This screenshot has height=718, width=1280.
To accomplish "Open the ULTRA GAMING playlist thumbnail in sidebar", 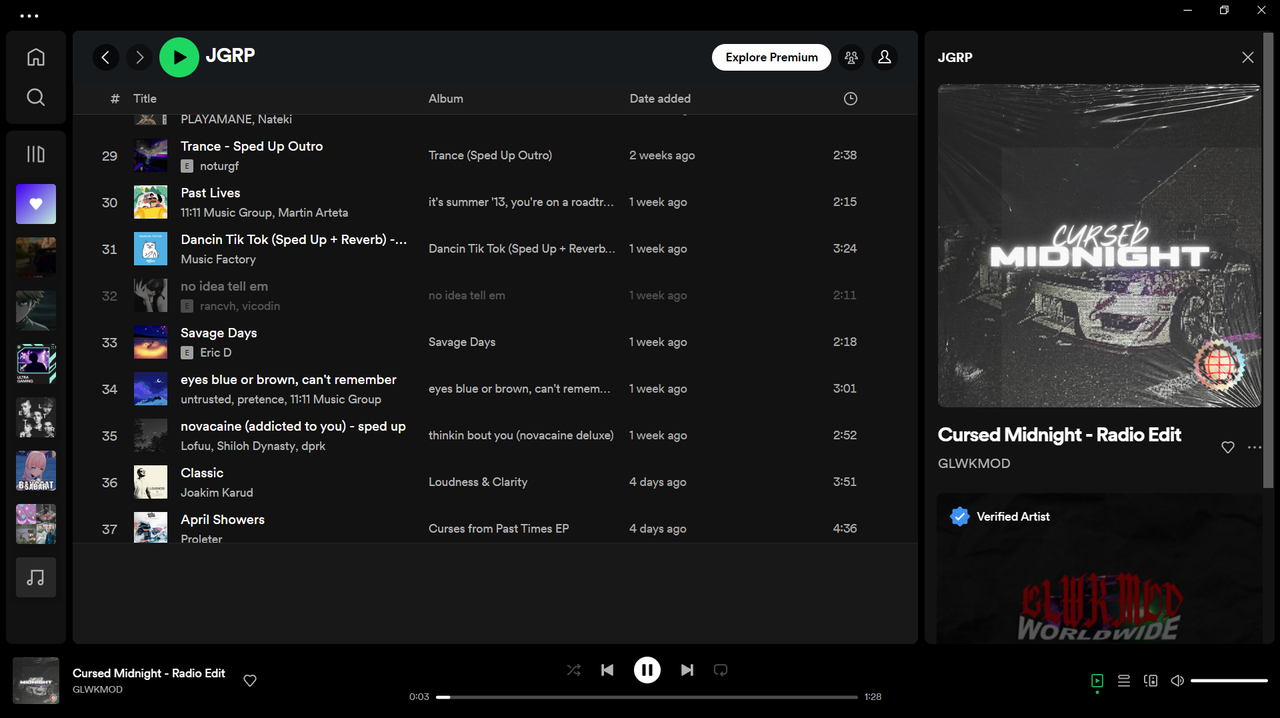I will coord(36,364).
